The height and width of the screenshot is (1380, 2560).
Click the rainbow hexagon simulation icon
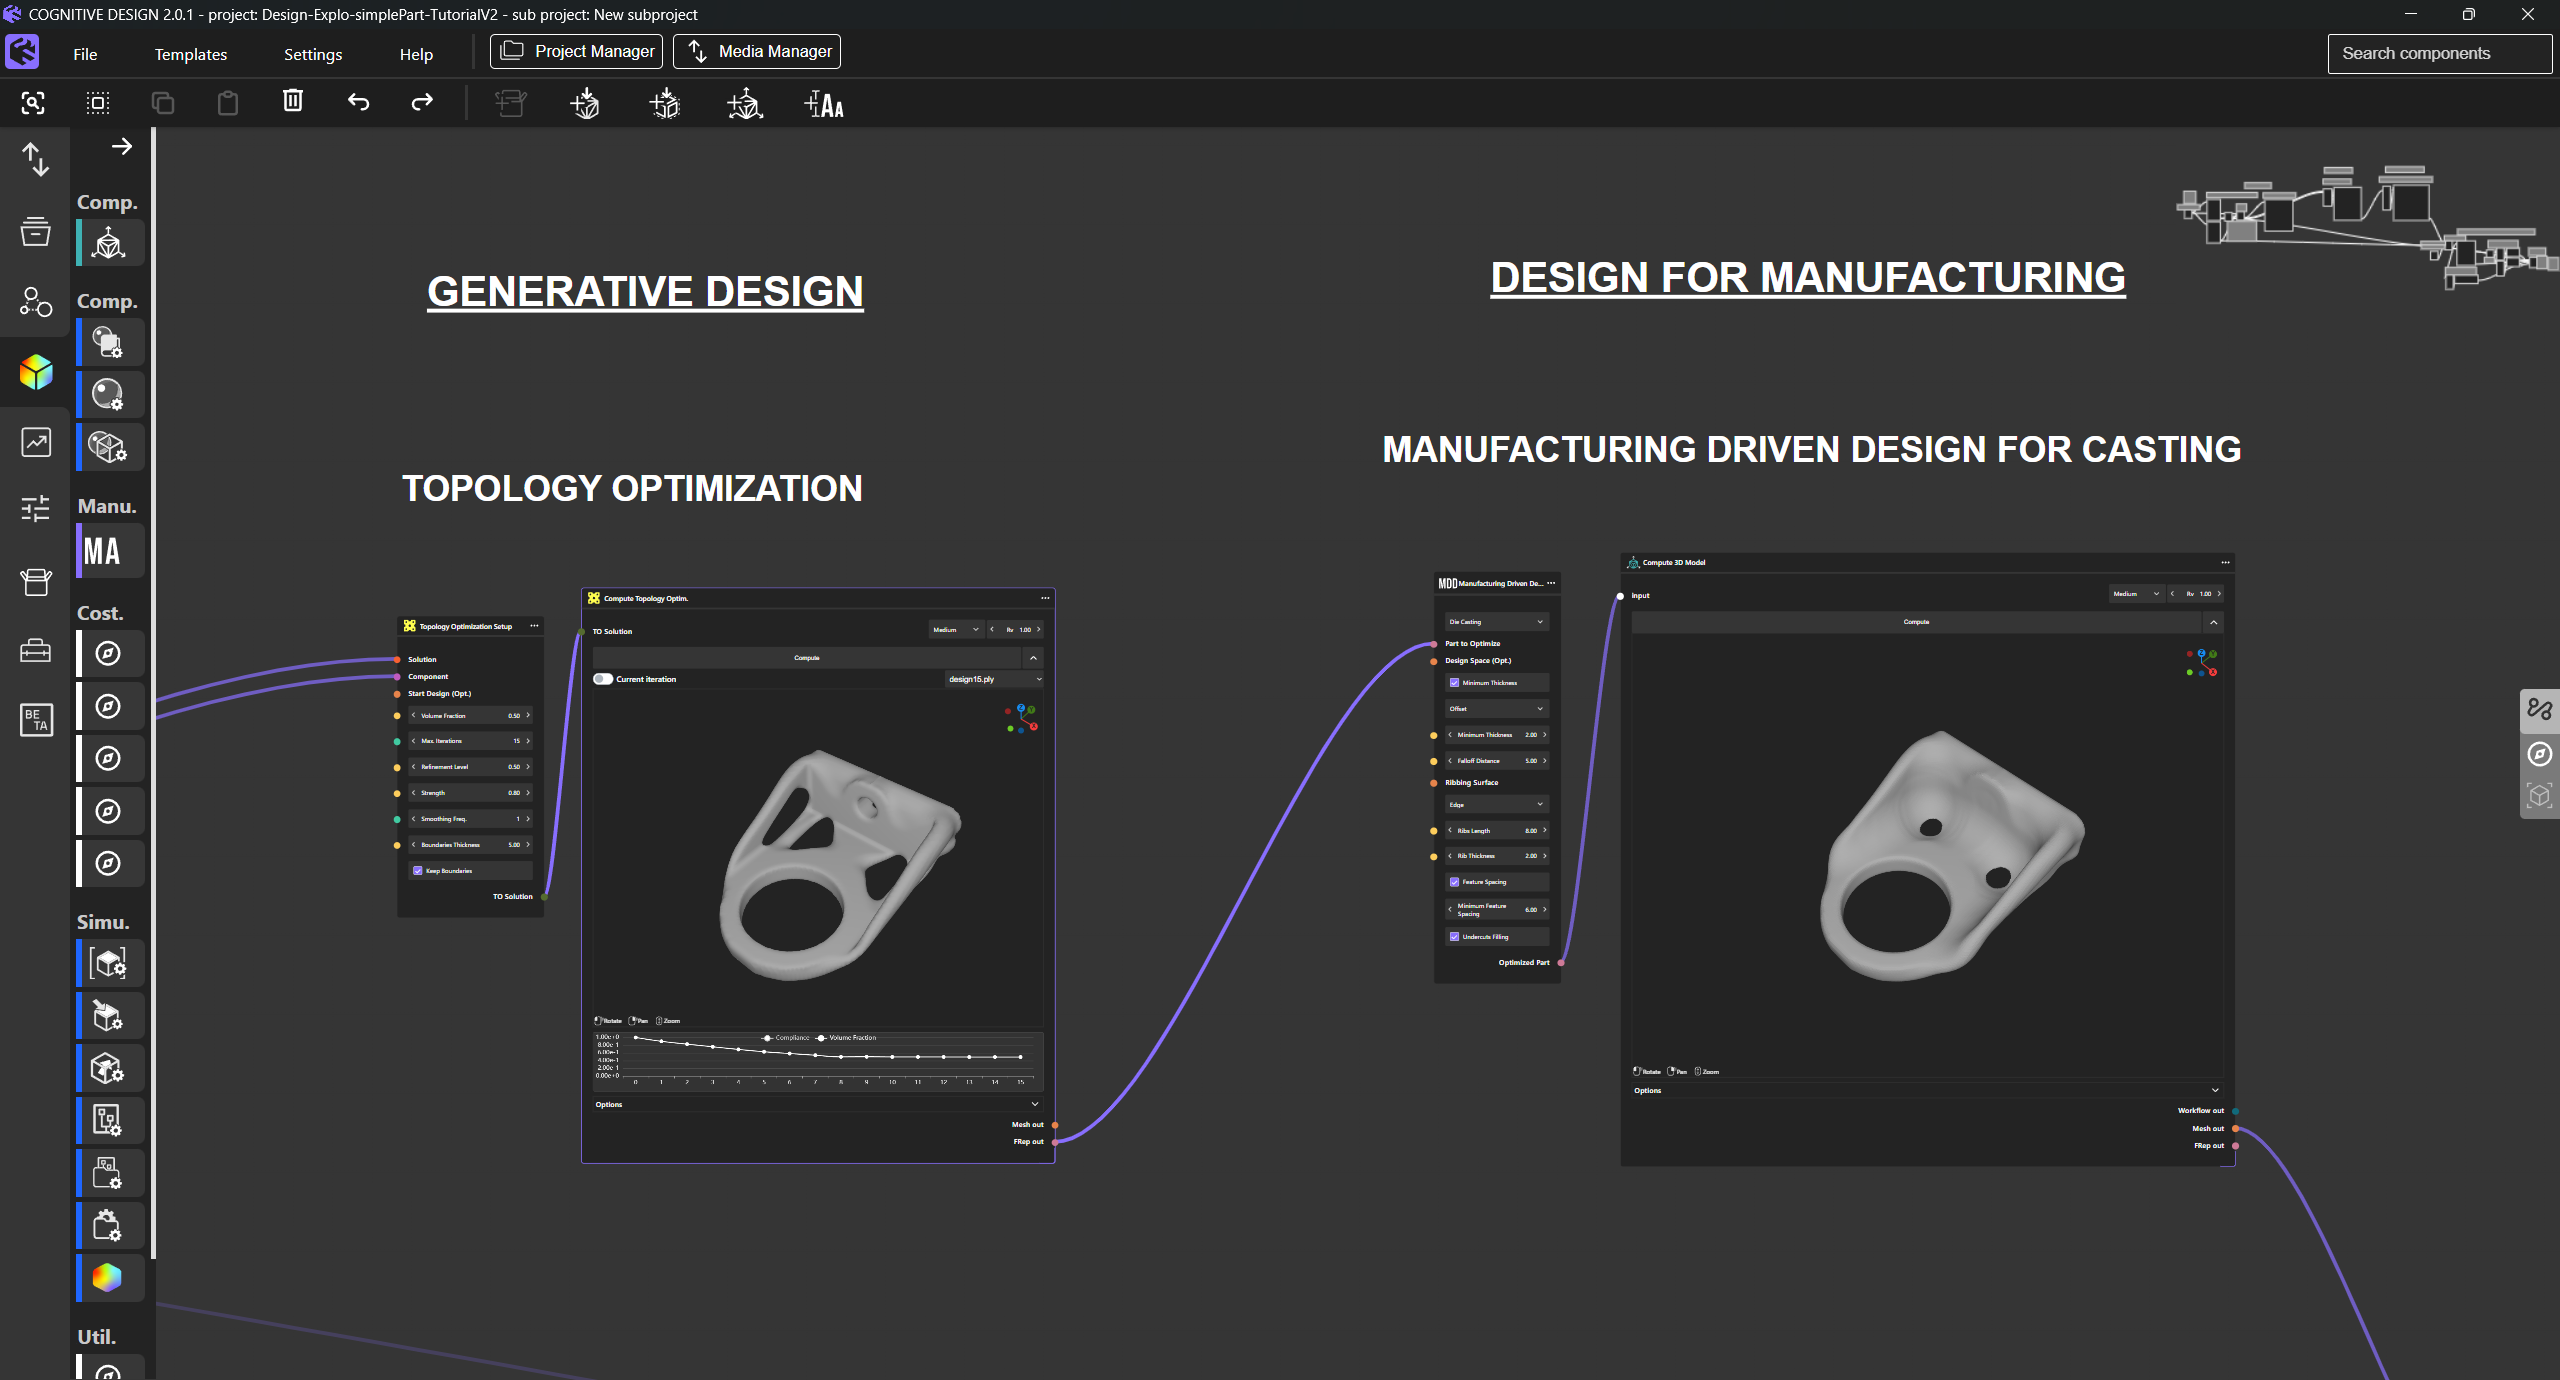point(110,1277)
